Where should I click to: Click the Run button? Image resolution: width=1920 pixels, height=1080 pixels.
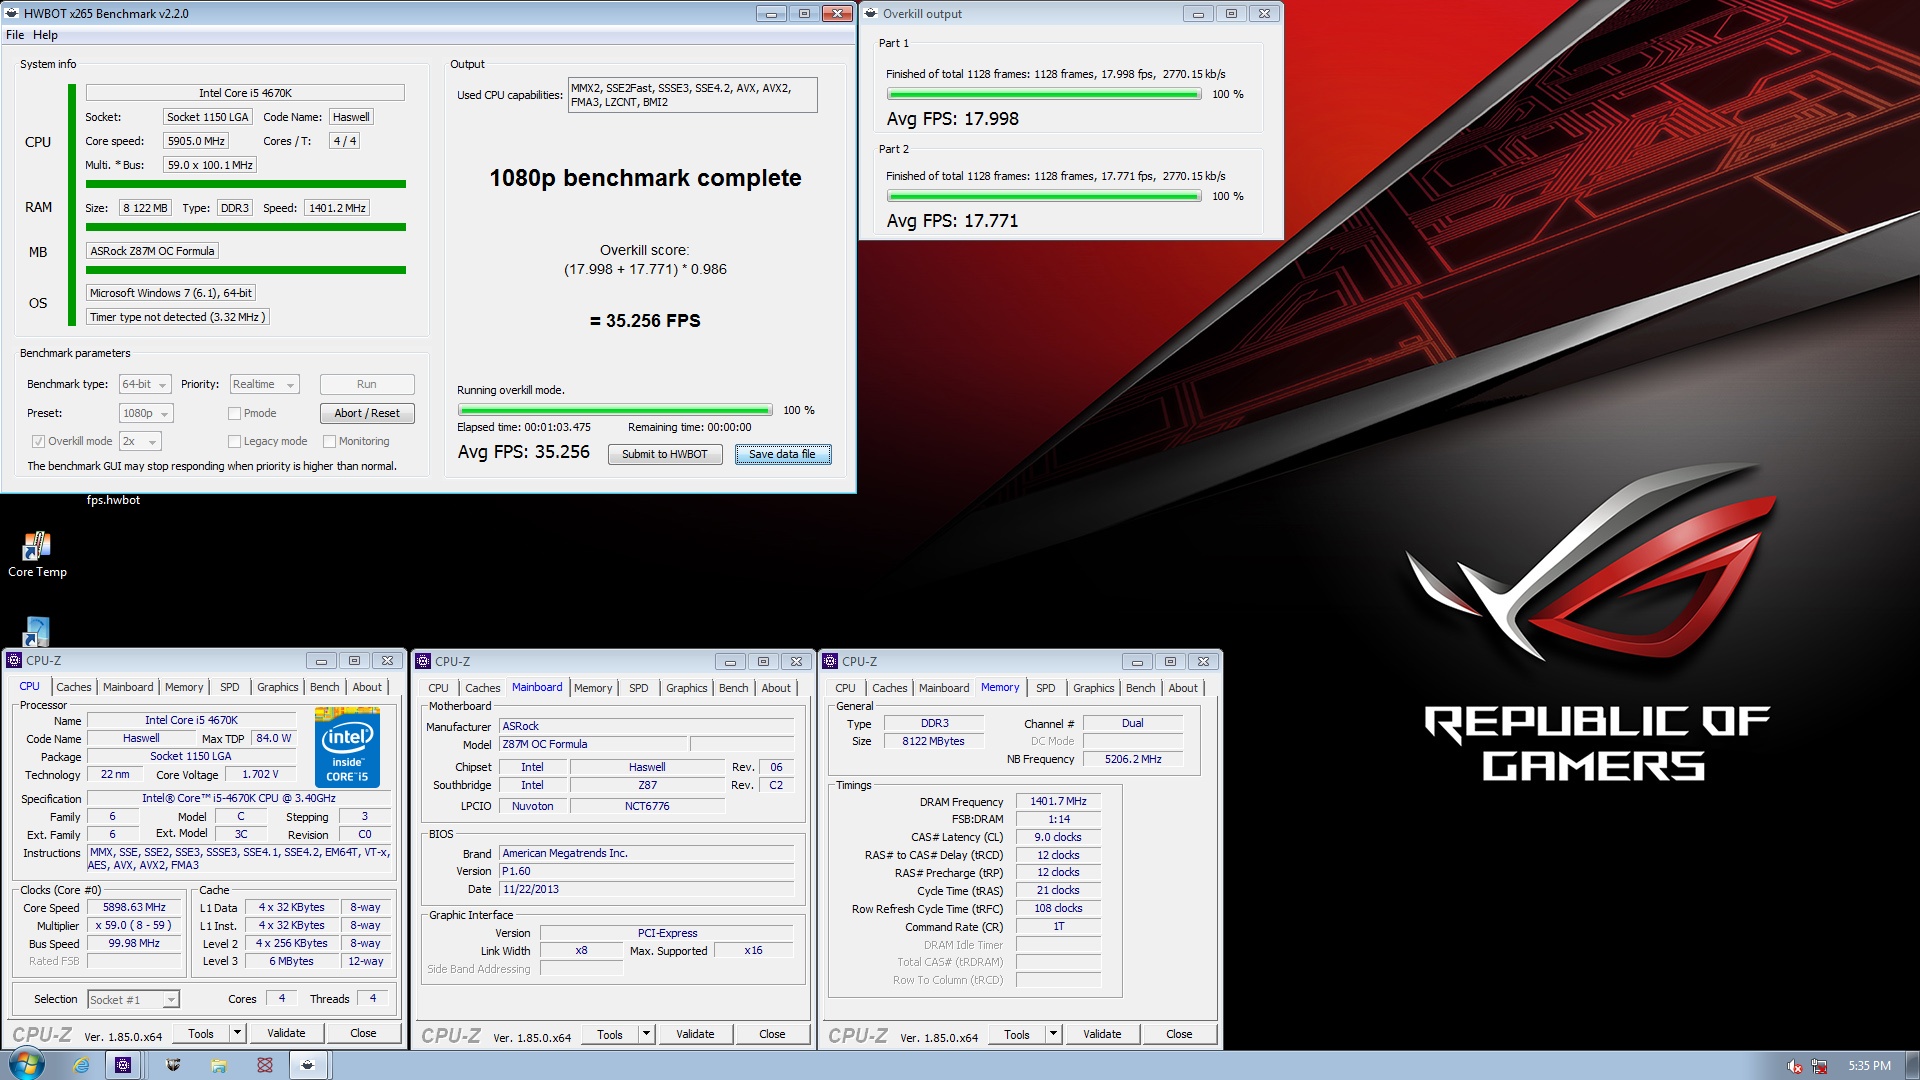[367, 384]
